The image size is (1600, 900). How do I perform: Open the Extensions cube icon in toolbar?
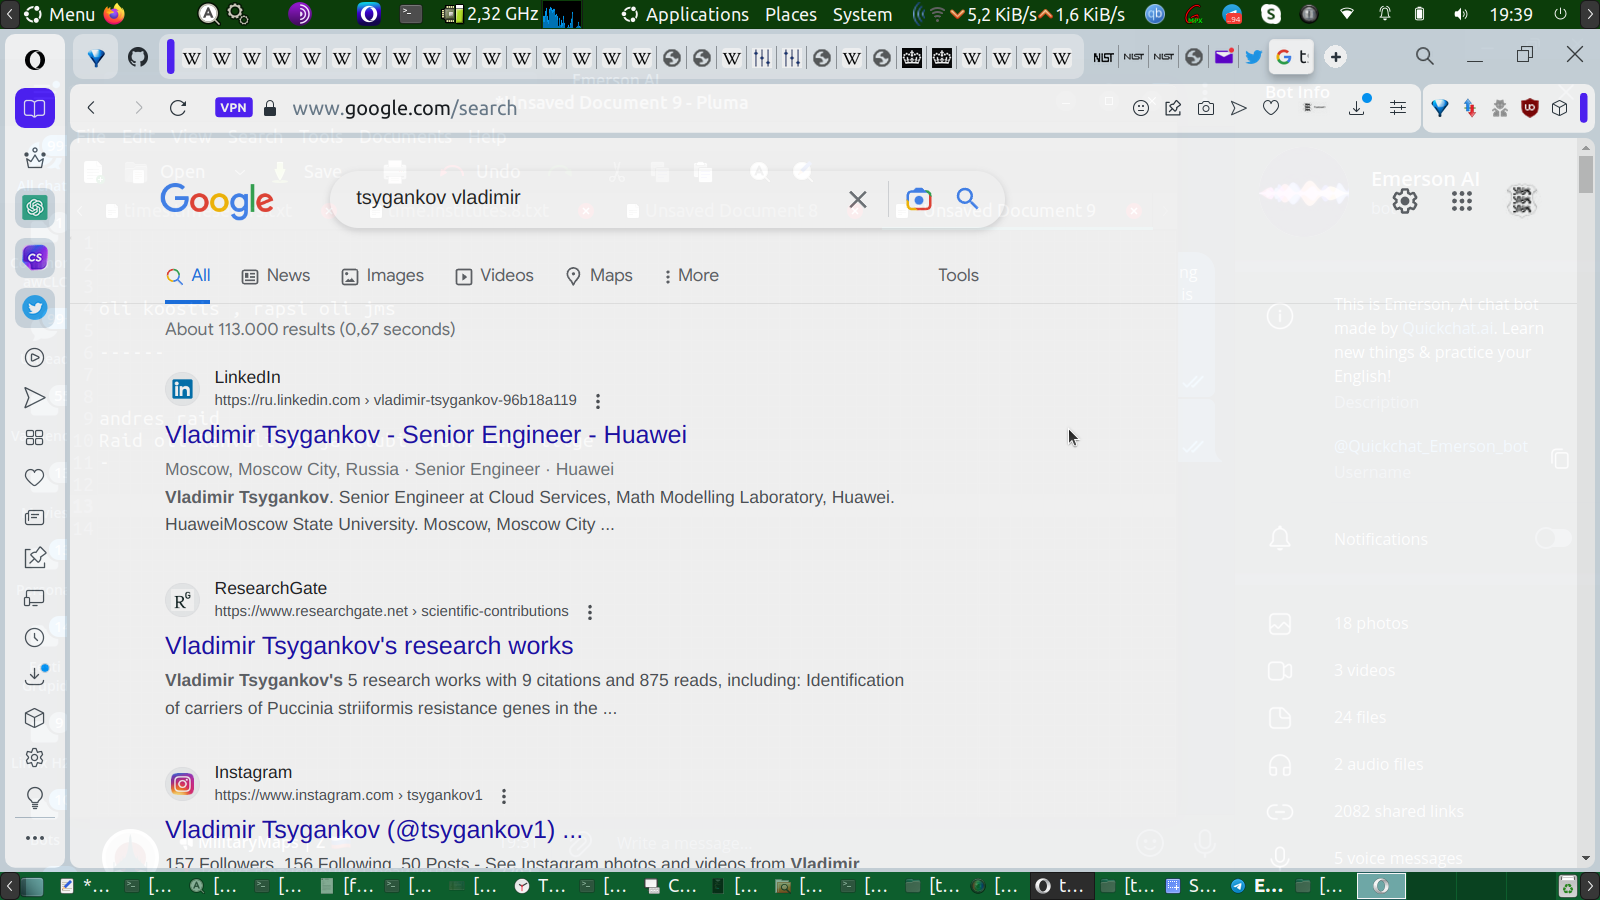click(x=1560, y=108)
